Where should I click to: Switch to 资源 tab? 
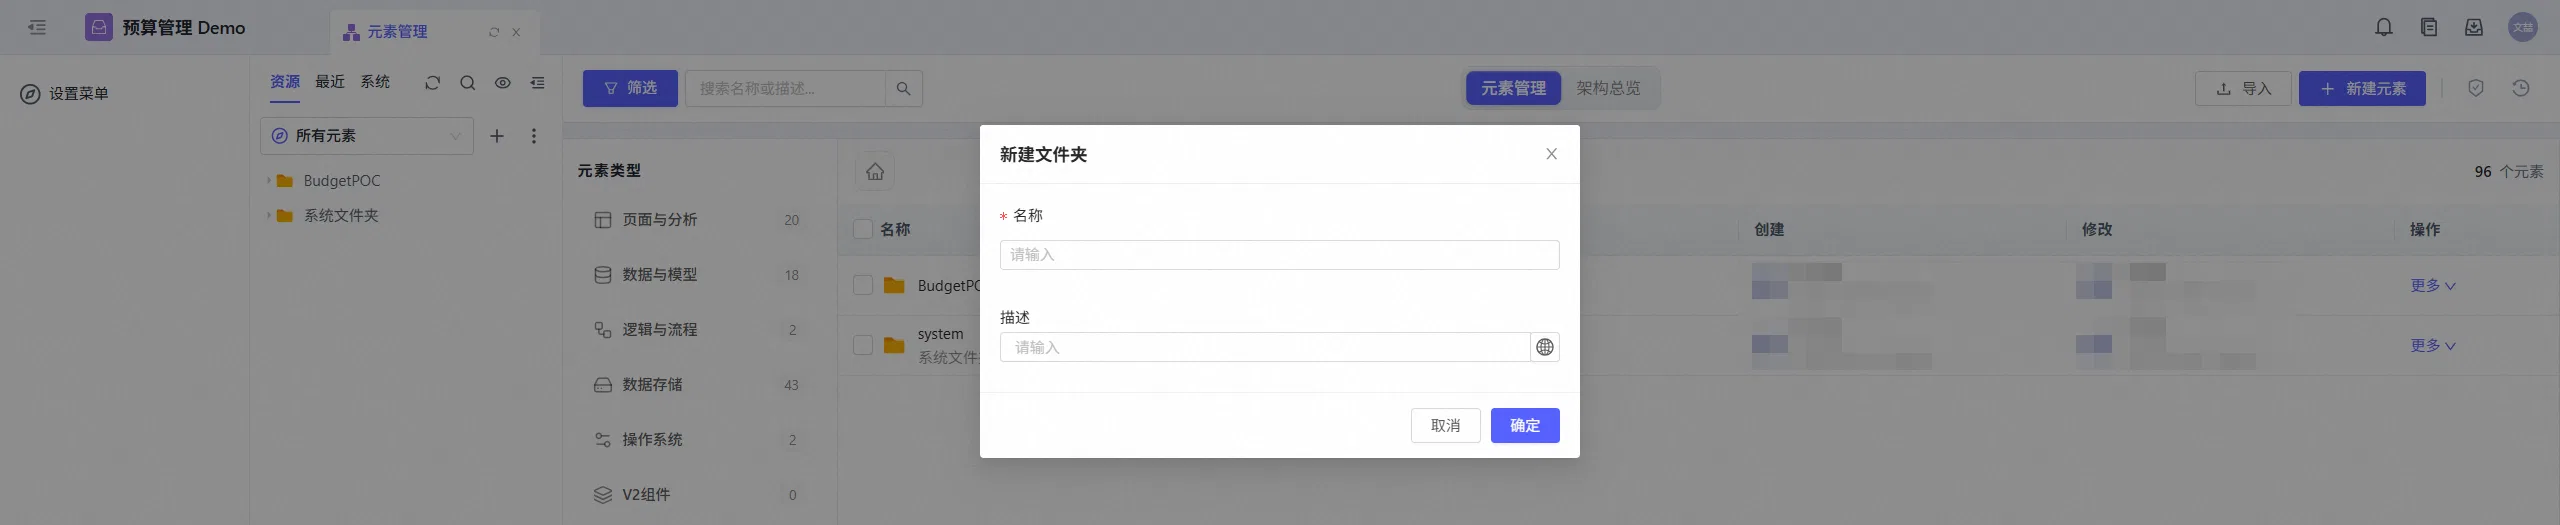[285, 82]
